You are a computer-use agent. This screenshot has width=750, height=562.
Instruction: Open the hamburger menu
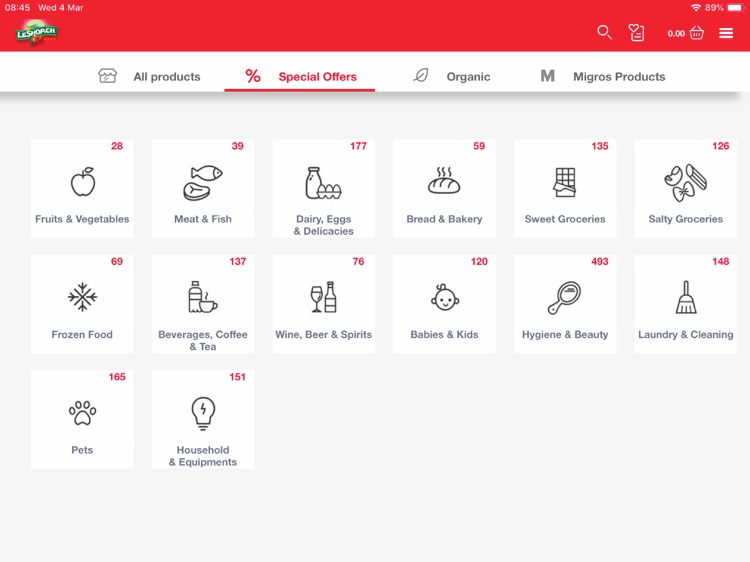pos(726,33)
